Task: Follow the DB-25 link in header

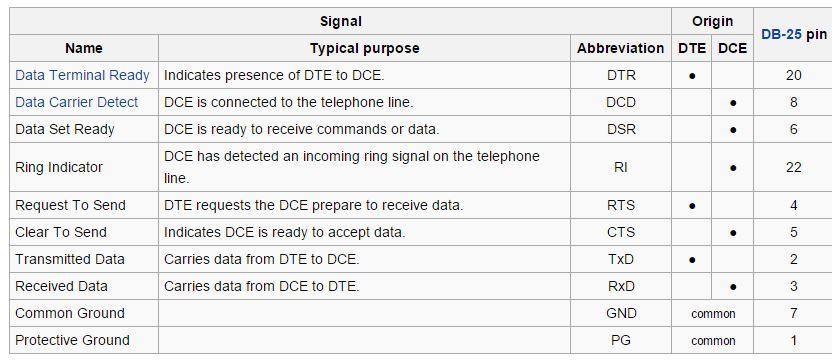Action: pyautogui.click(x=781, y=35)
